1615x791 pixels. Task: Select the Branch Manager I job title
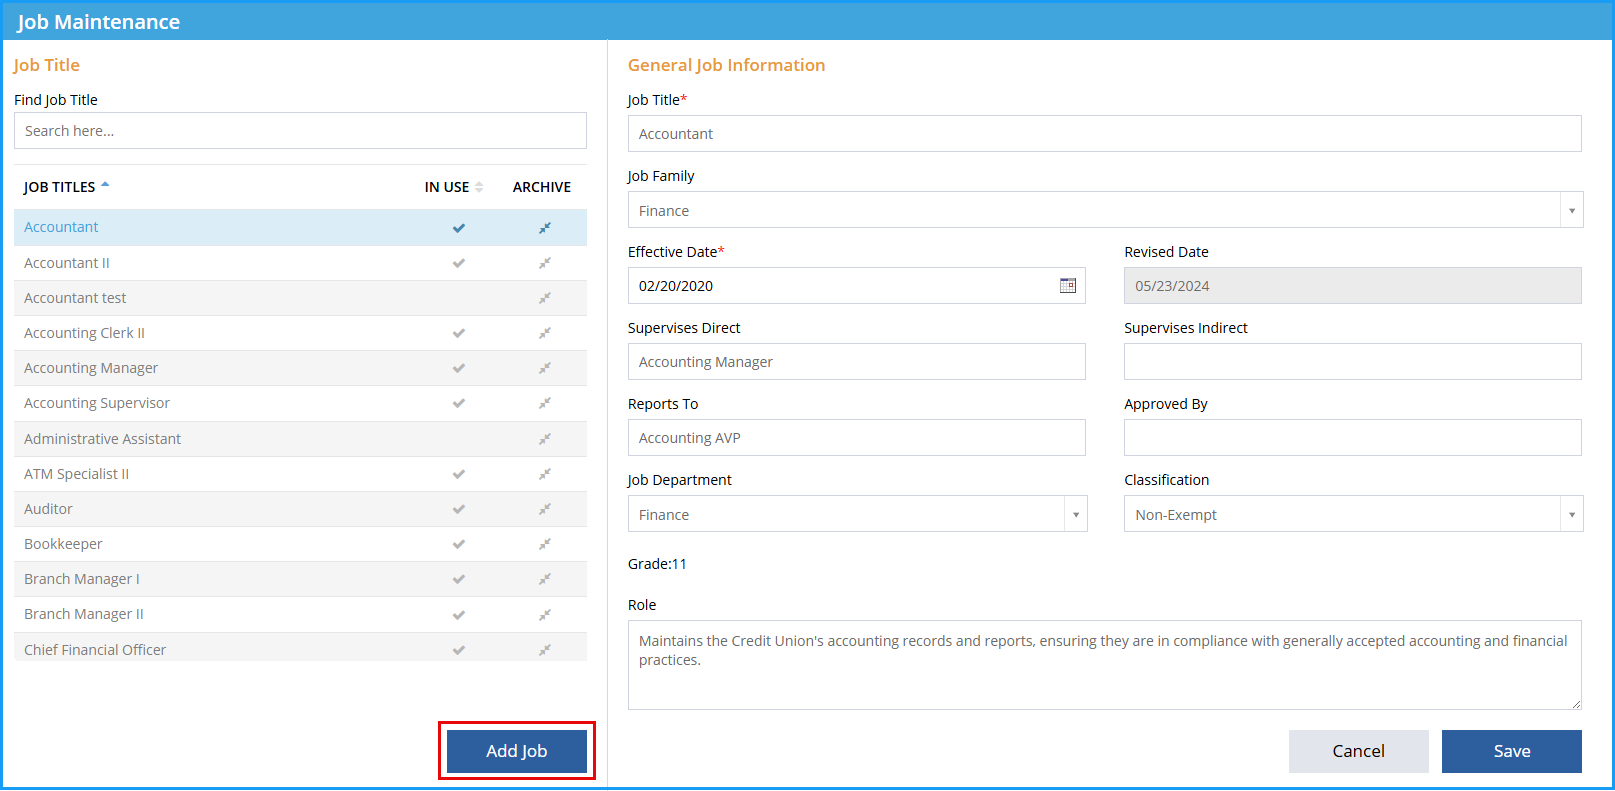point(82,579)
